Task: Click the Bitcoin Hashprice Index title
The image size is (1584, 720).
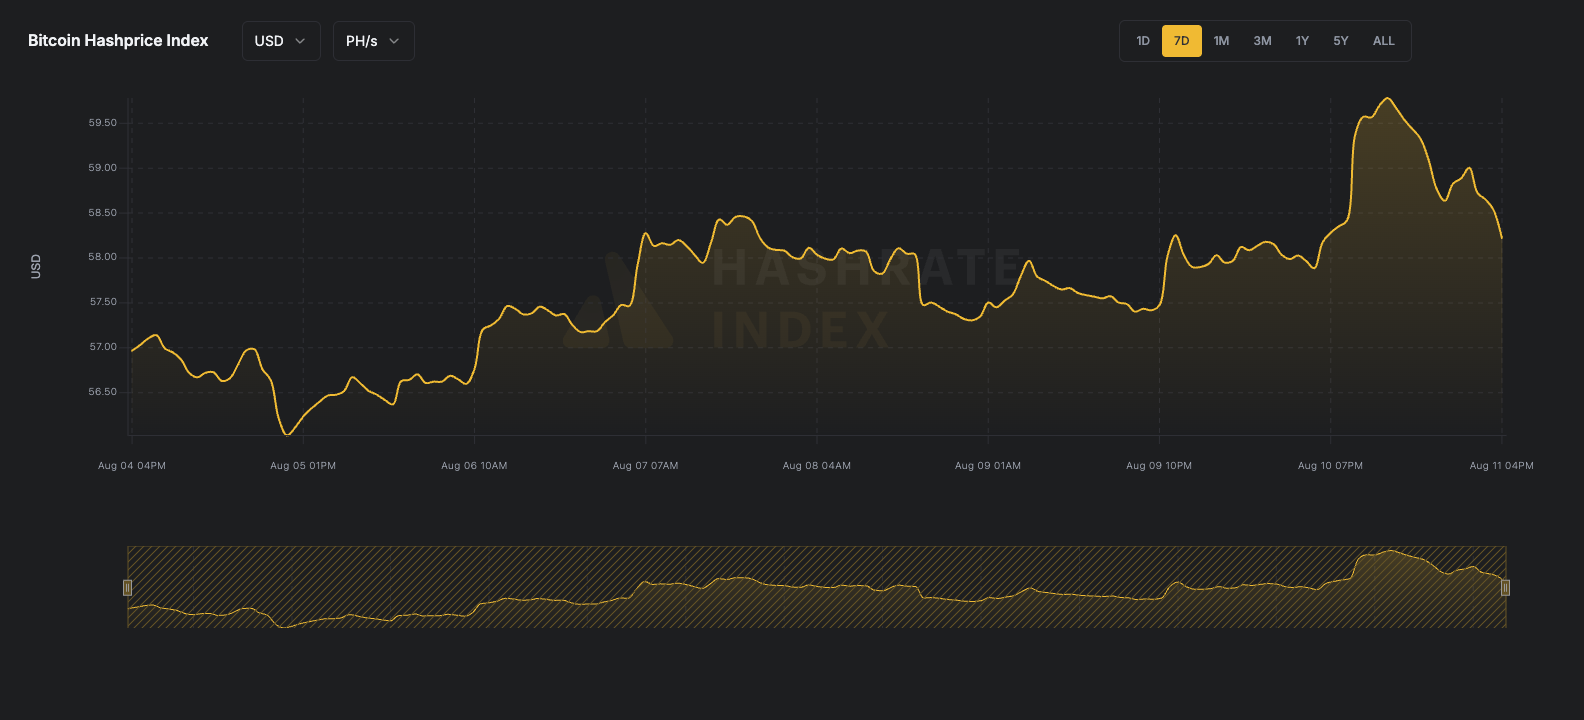Action: 118,41
